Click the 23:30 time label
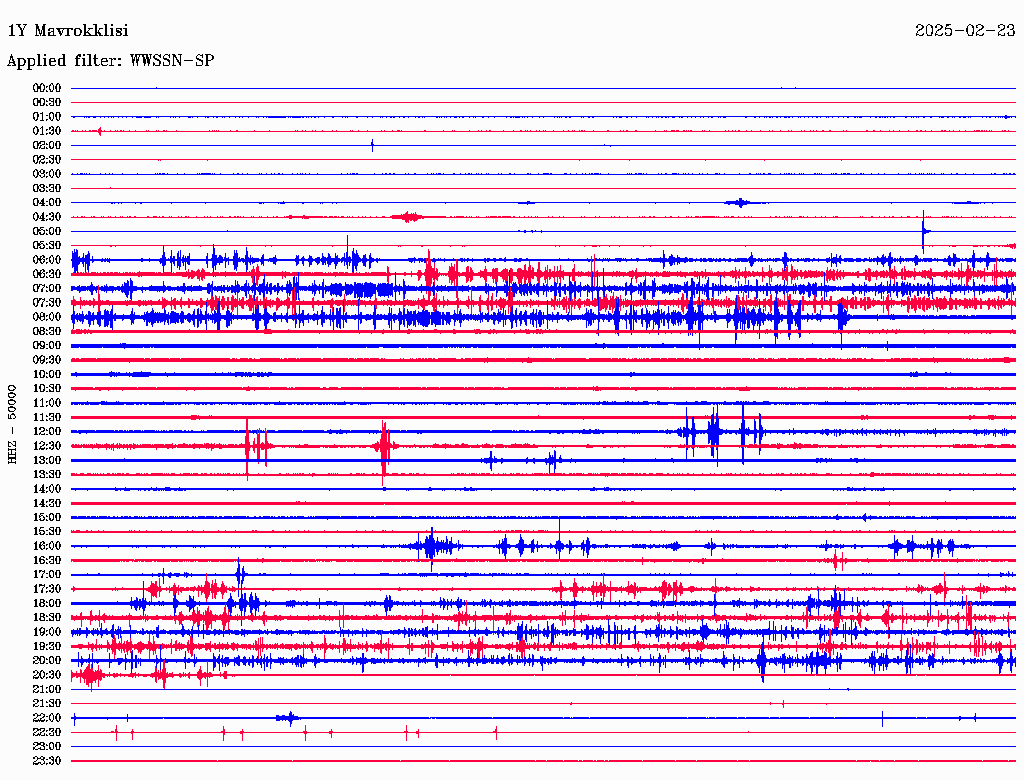This screenshot has width=1024, height=780. (x=46, y=761)
